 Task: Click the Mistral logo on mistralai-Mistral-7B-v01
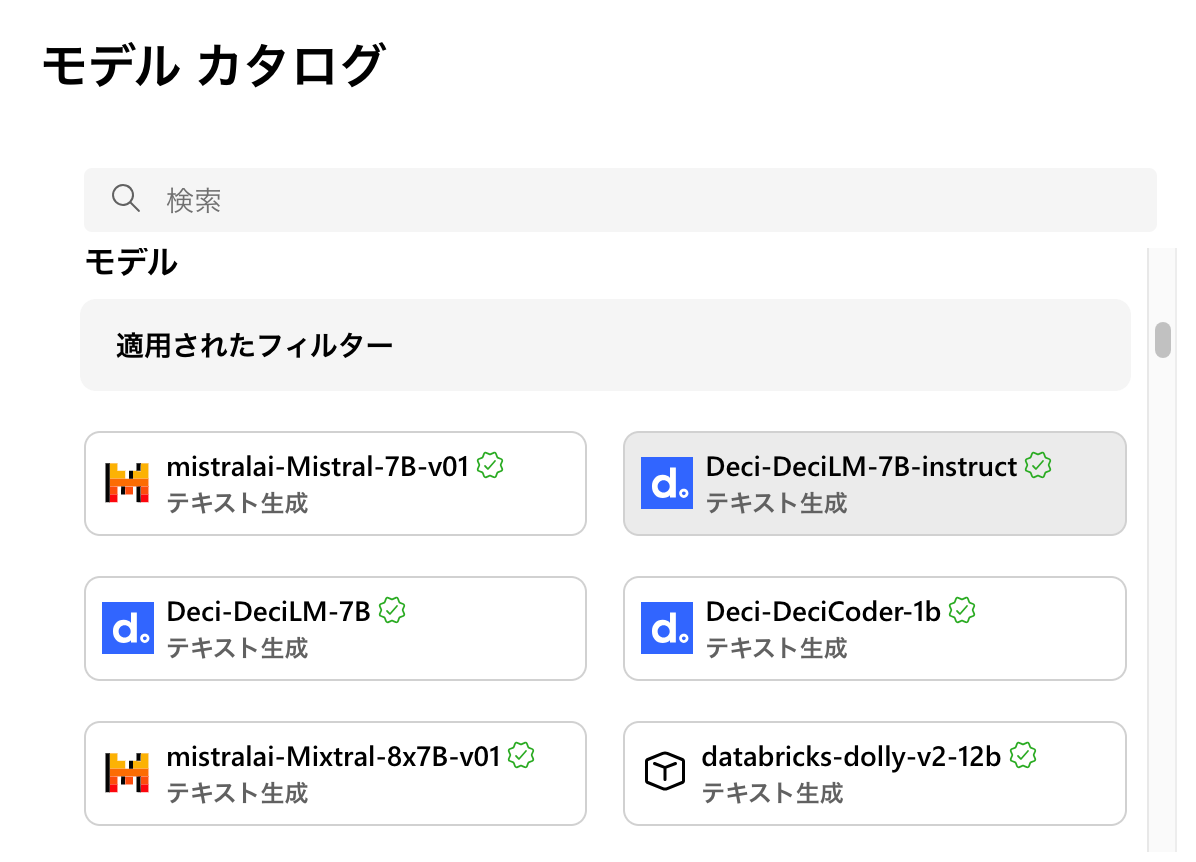(127, 483)
